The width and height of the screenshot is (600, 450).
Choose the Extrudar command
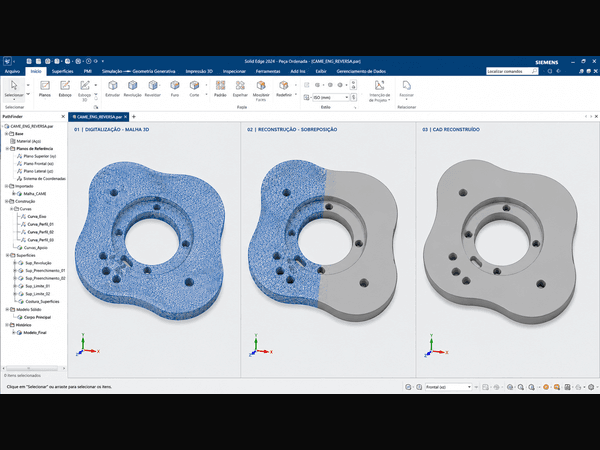(x=112, y=88)
